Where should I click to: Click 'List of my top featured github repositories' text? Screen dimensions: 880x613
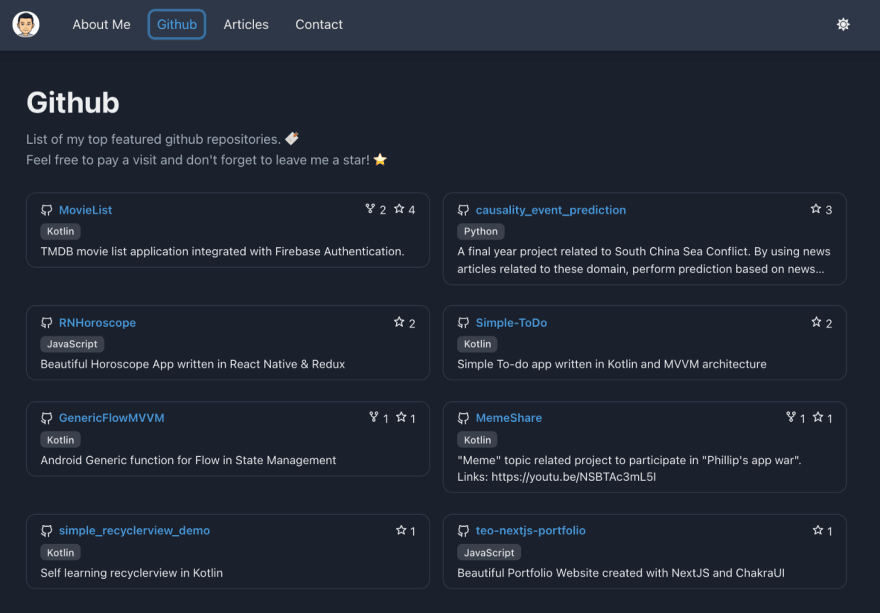(x=153, y=139)
